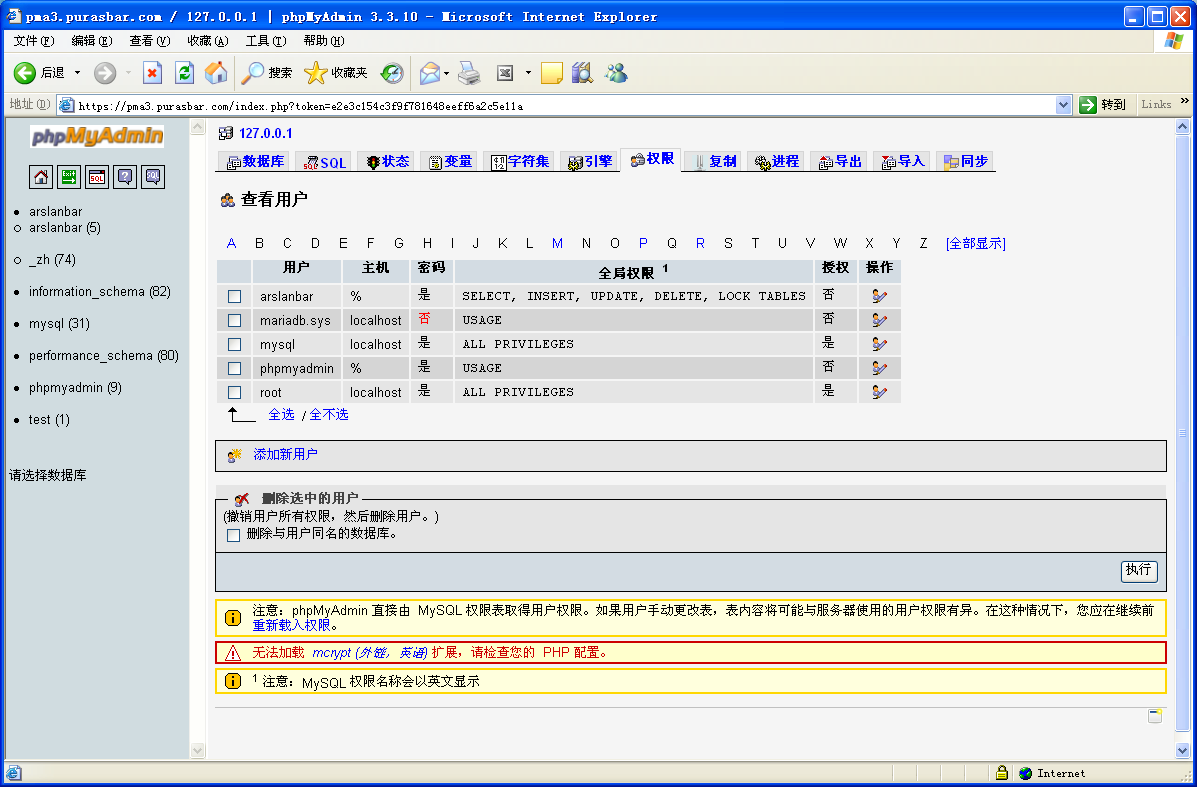Check the box for user phpmyadmin
Viewport: 1197px width, 787px height.
click(x=234, y=369)
